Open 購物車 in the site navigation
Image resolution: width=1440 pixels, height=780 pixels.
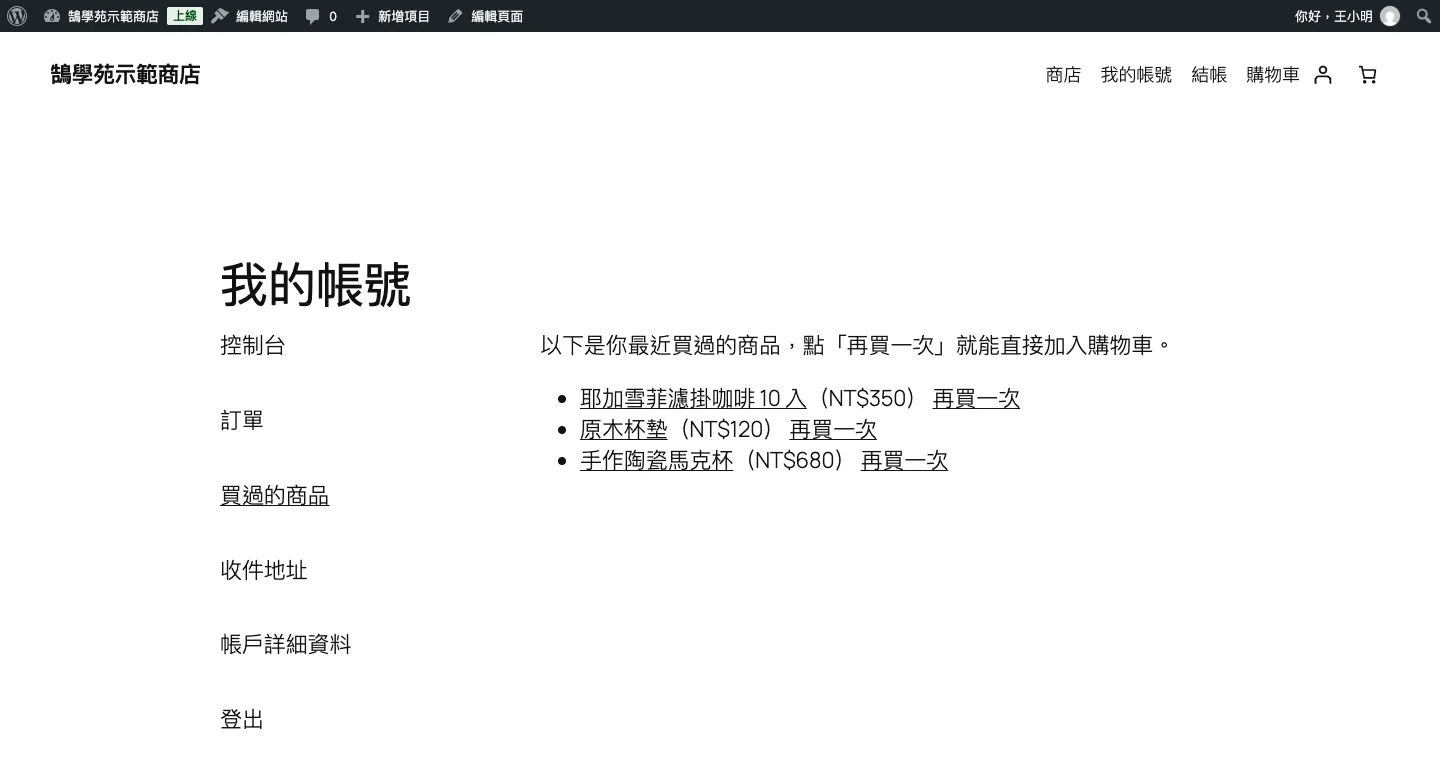click(x=1273, y=75)
